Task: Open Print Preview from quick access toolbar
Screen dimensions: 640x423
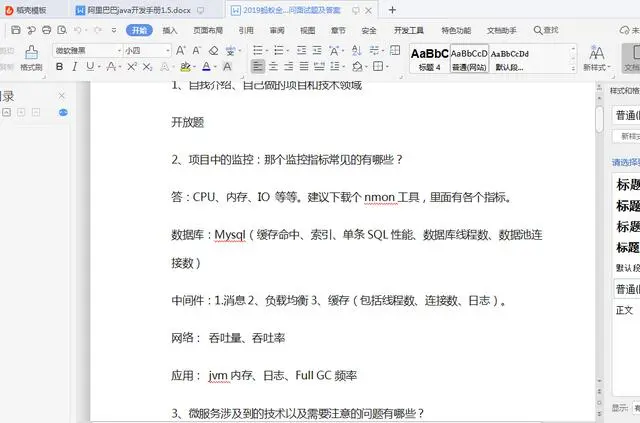Action: tap(62, 30)
